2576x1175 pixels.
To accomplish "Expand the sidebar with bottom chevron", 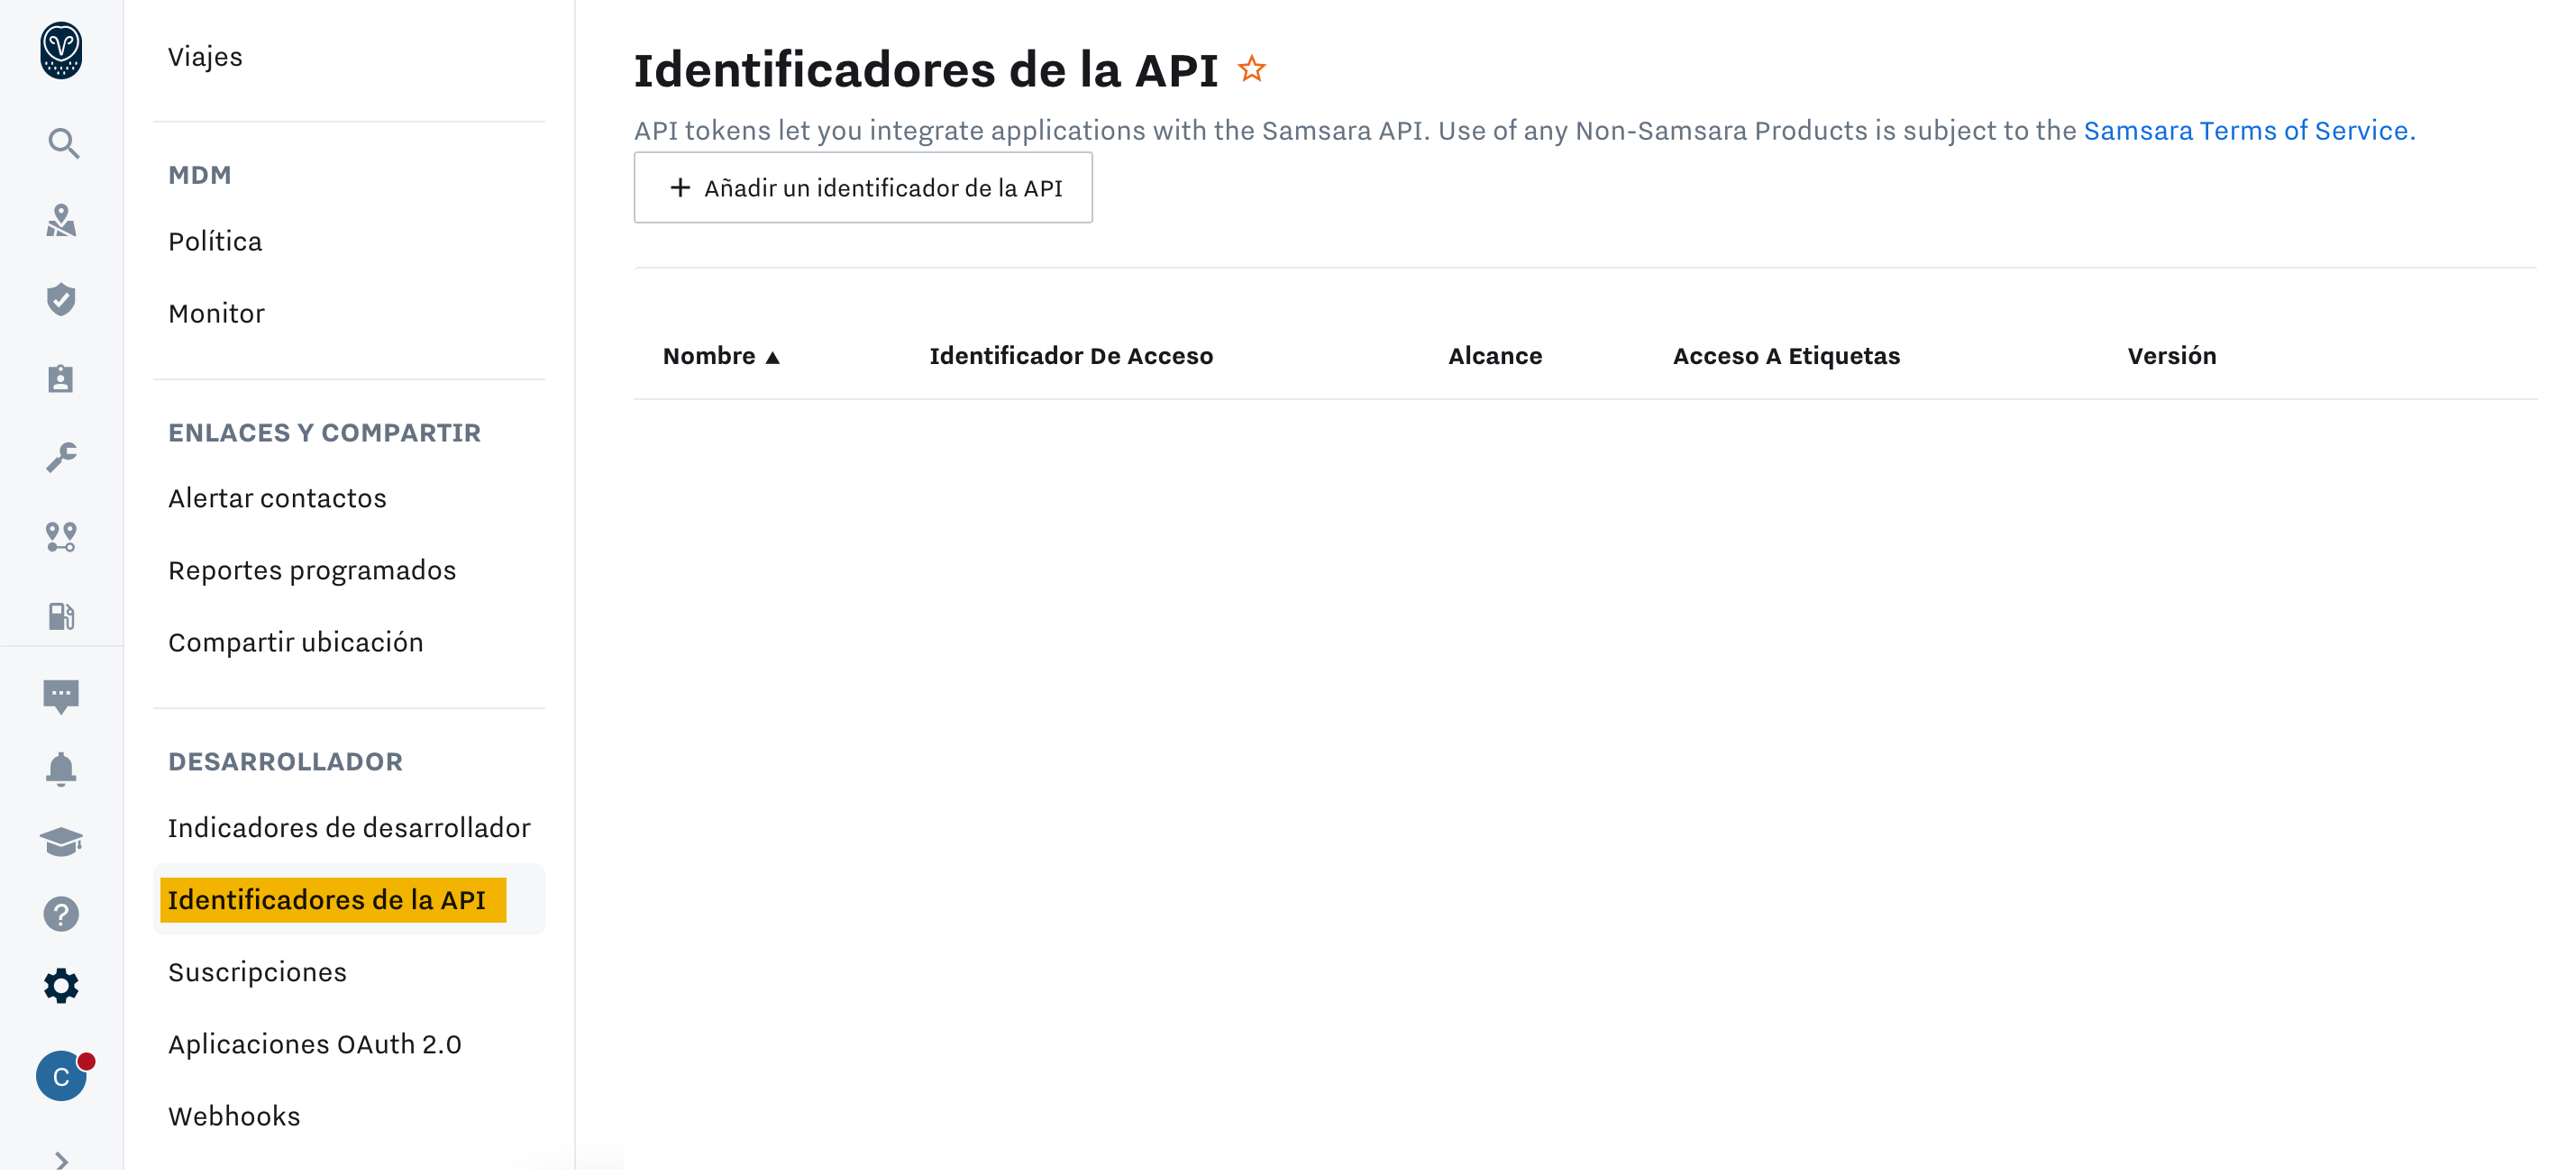I will (x=62, y=1160).
